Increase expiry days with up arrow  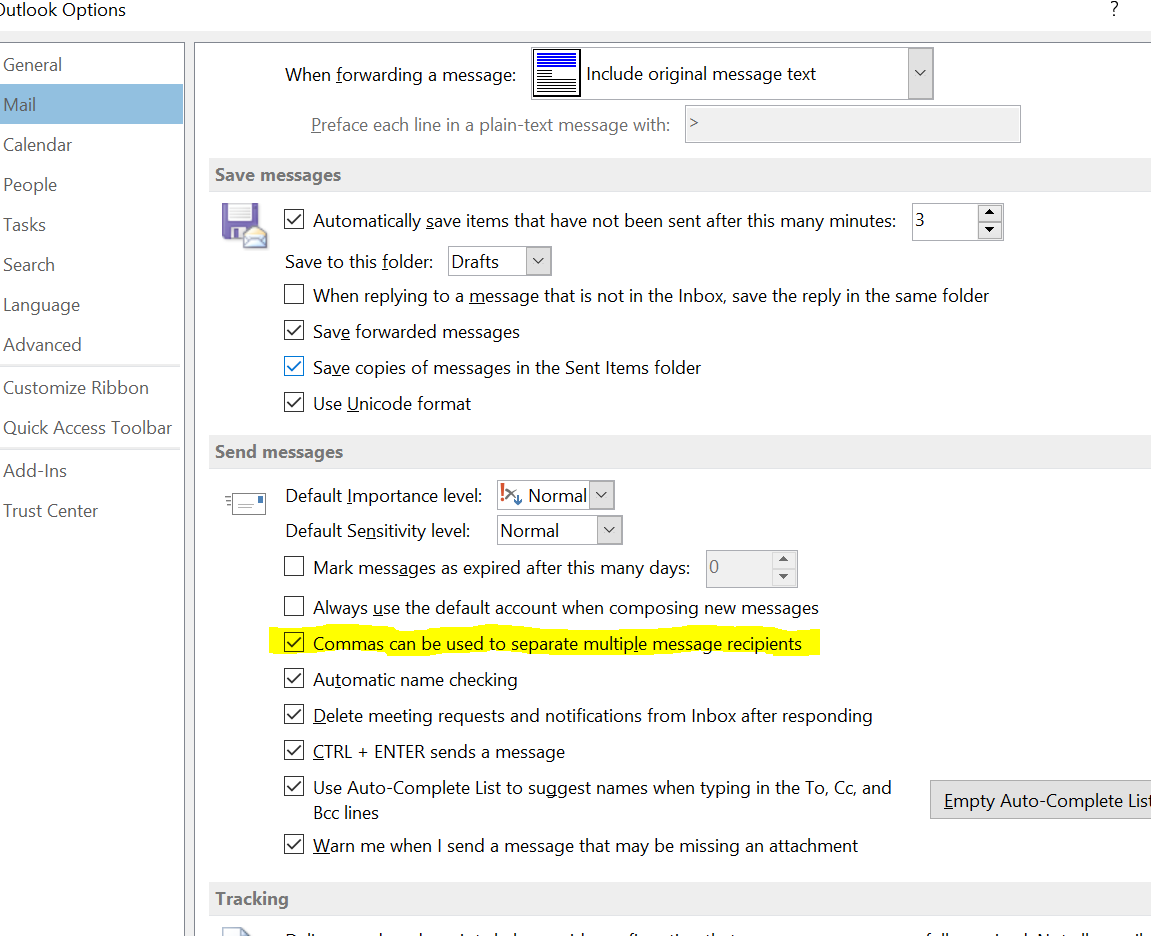(x=784, y=559)
